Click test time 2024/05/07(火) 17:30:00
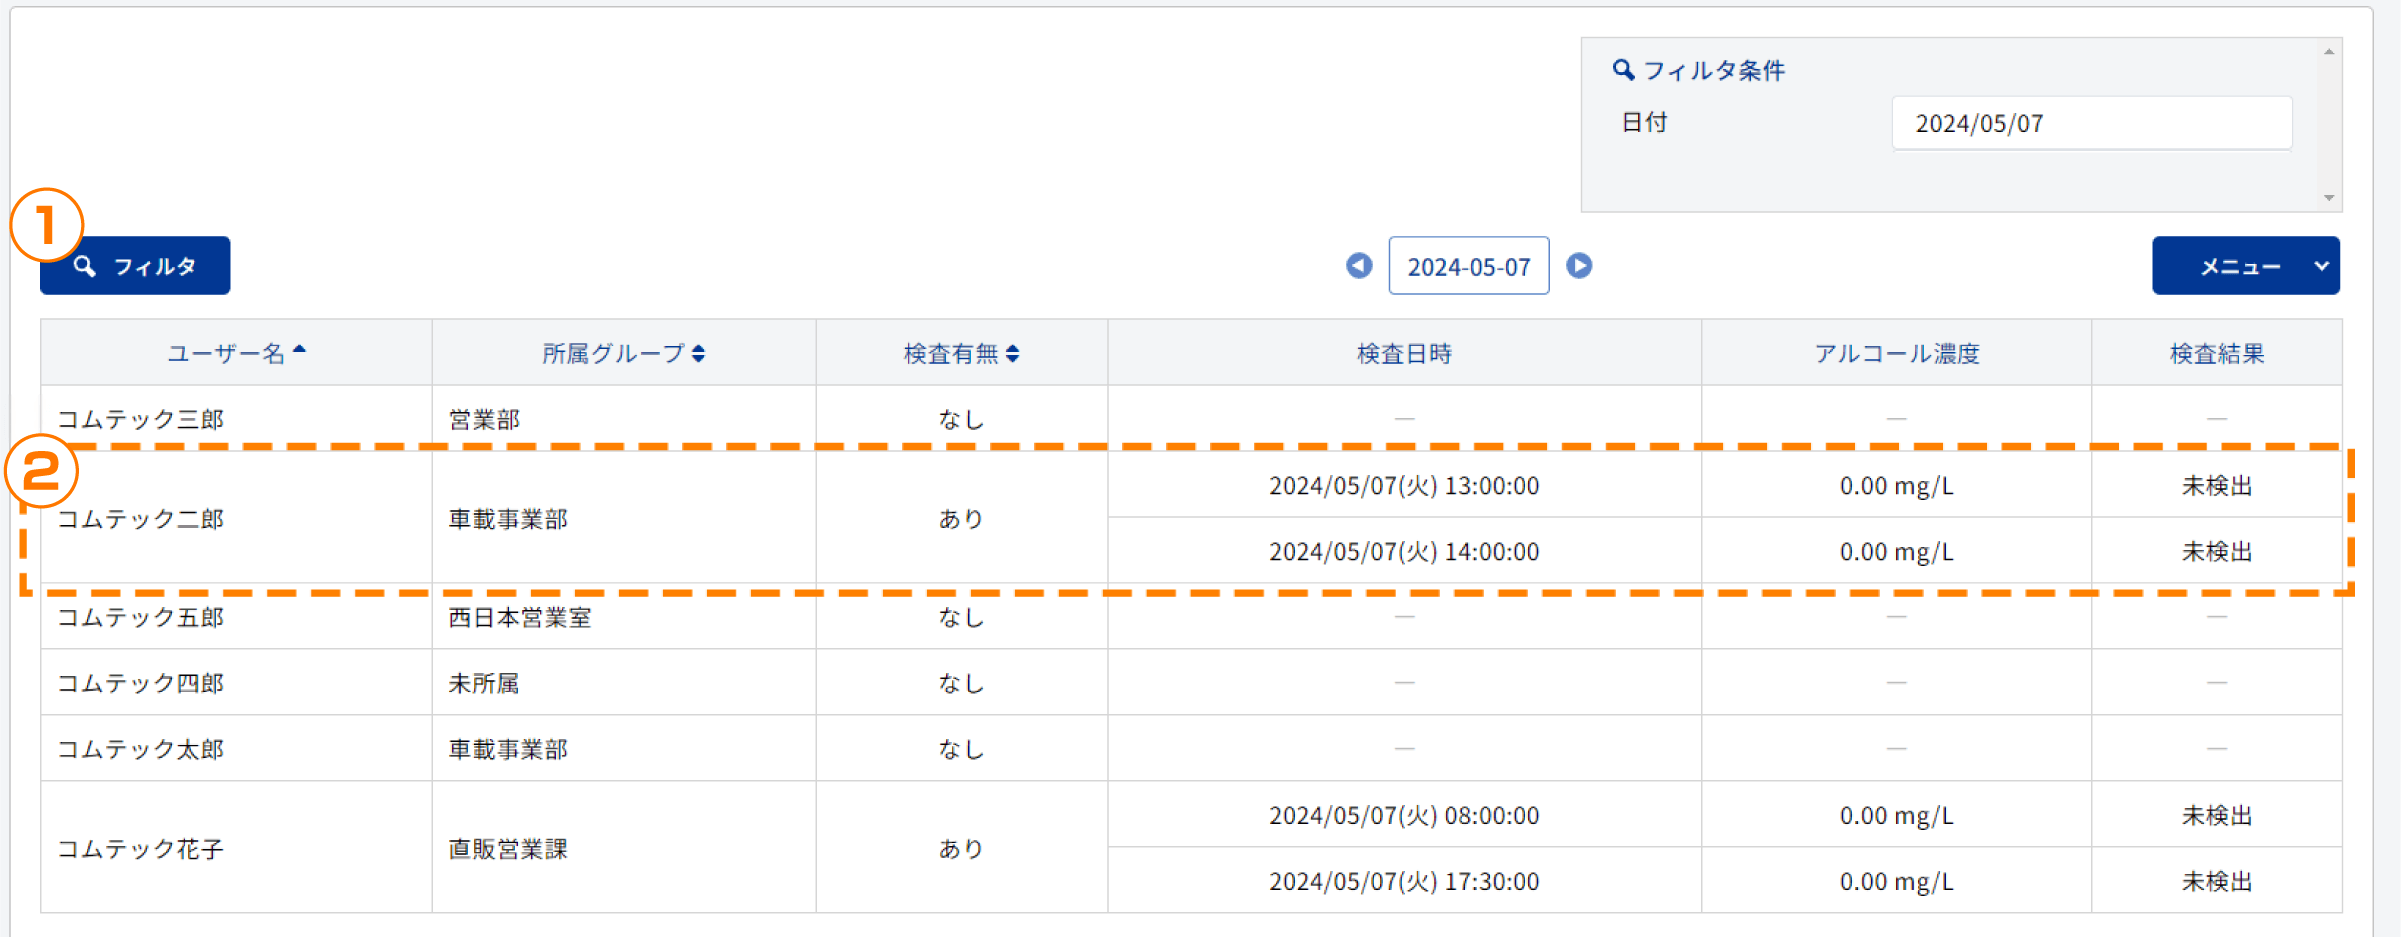Image resolution: width=2401 pixels, height=937 pixels. [1404, 881]
